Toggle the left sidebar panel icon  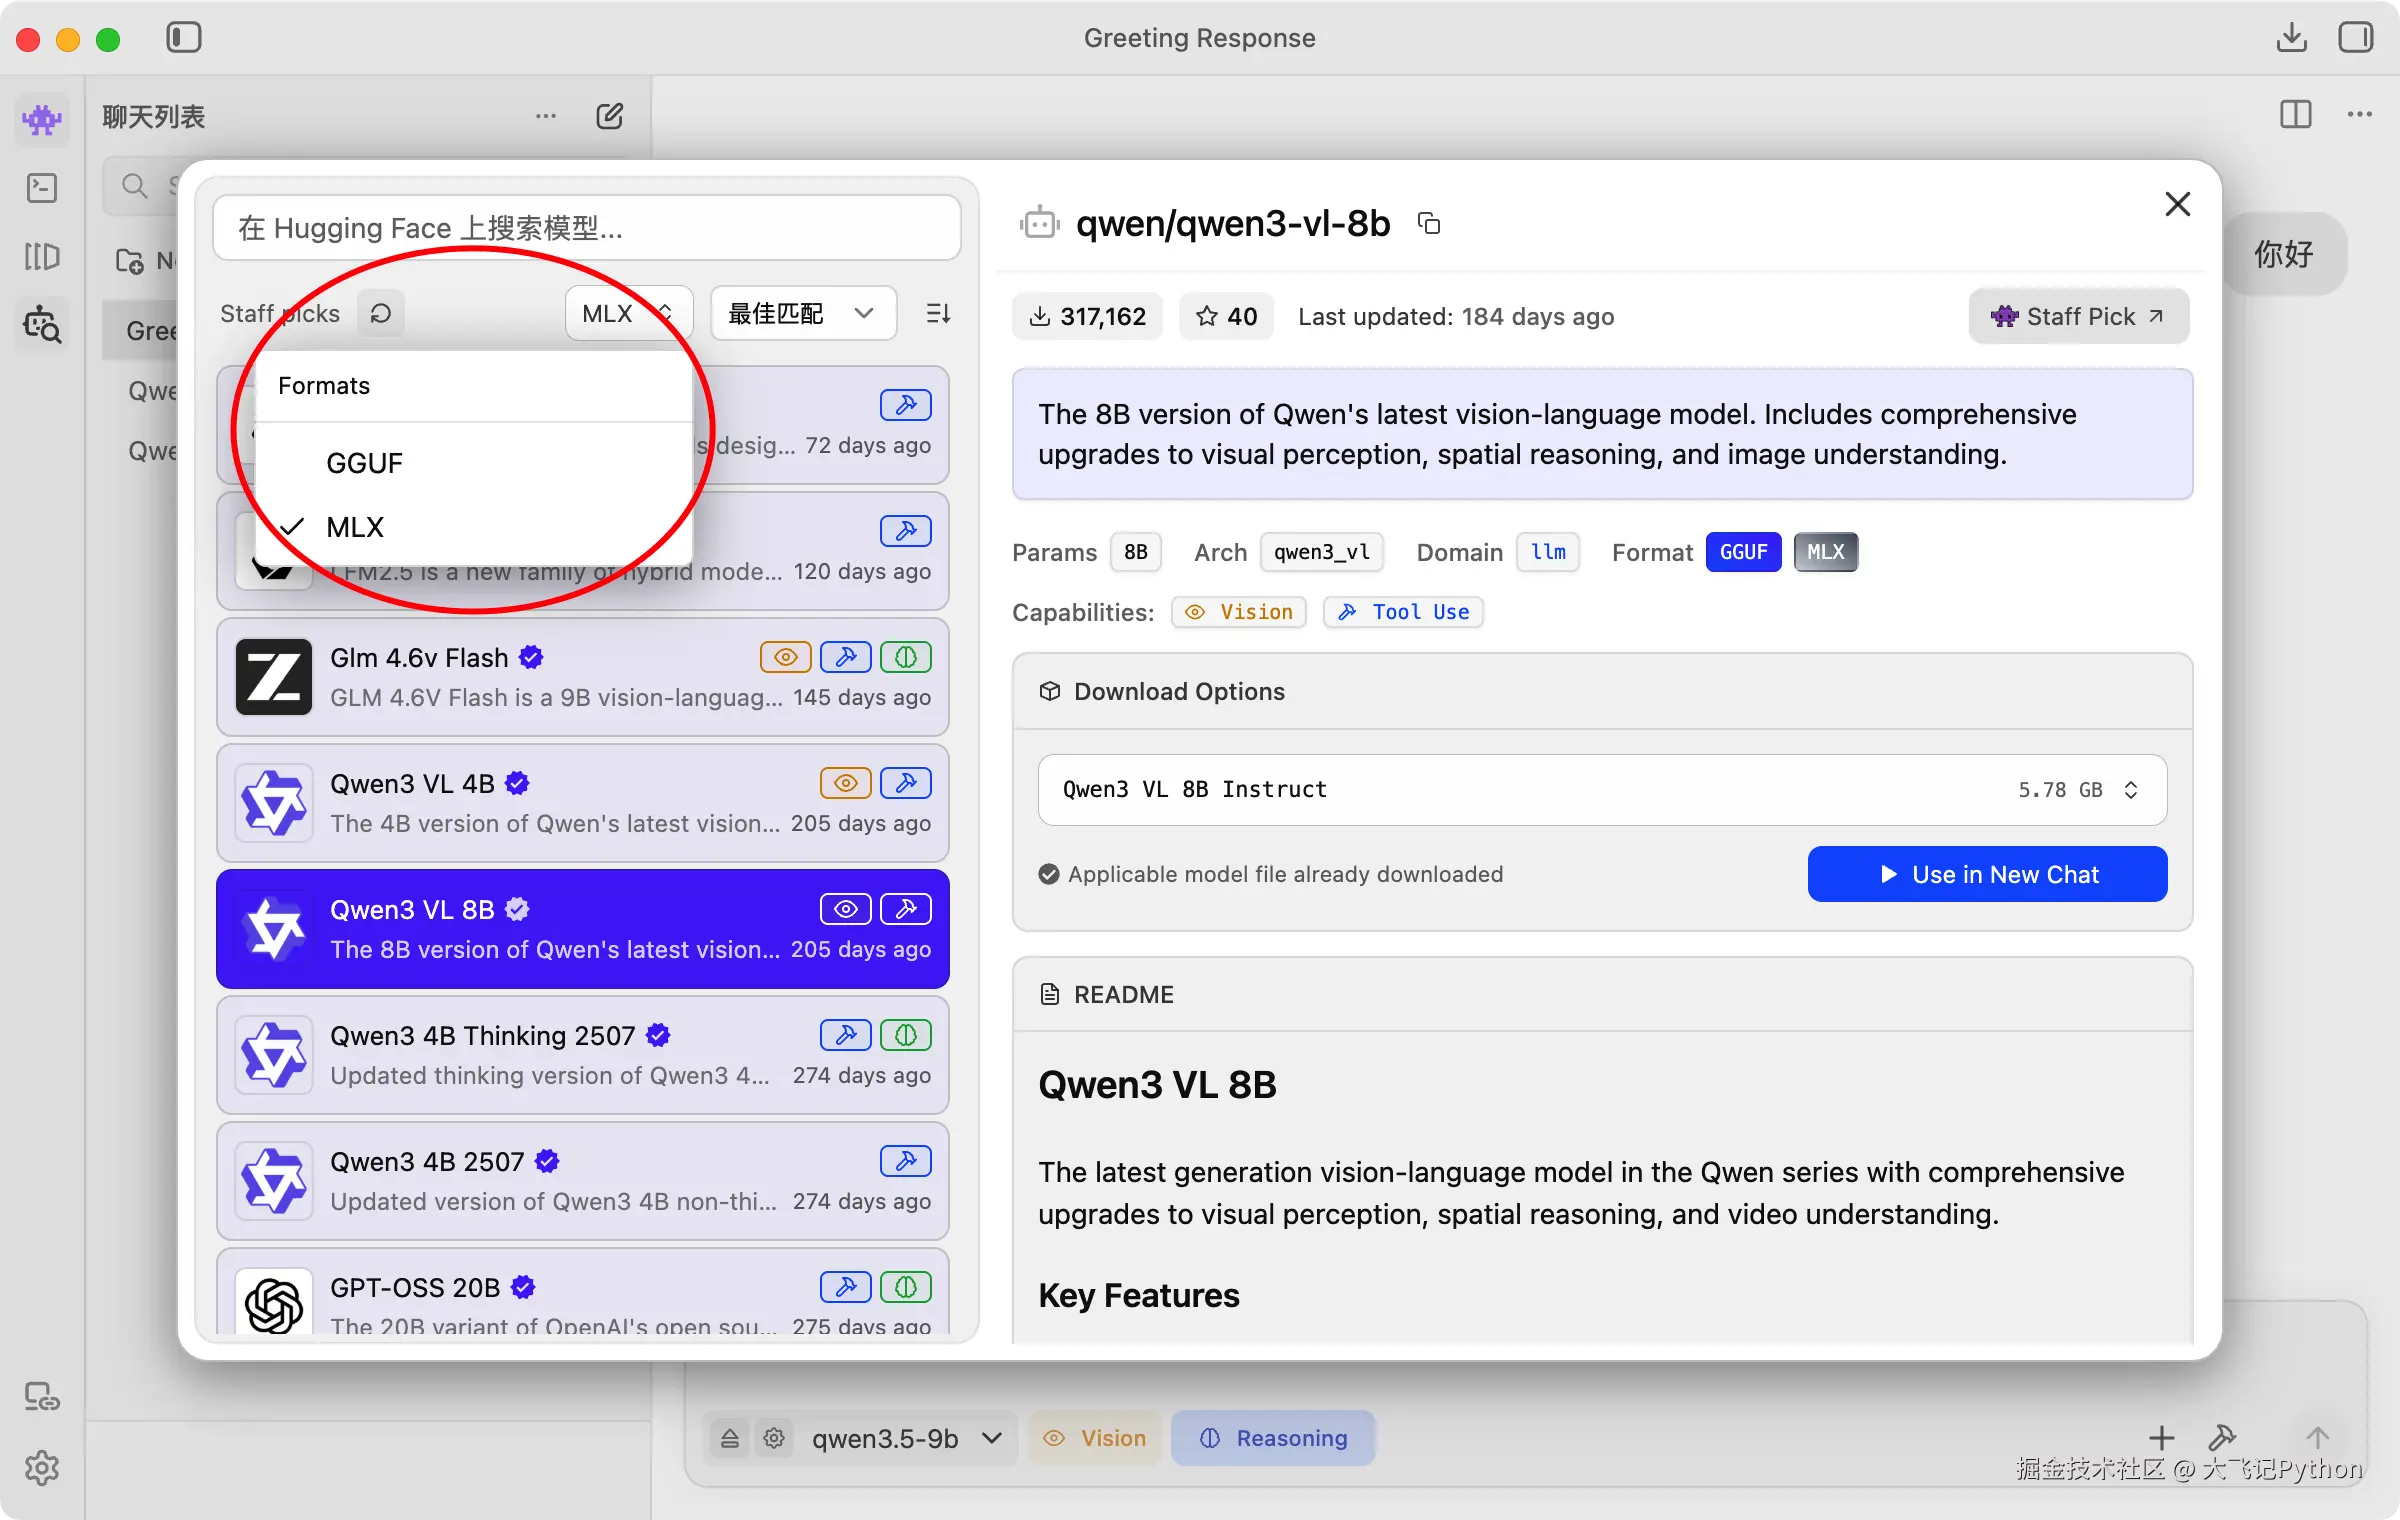pos(184,38)
